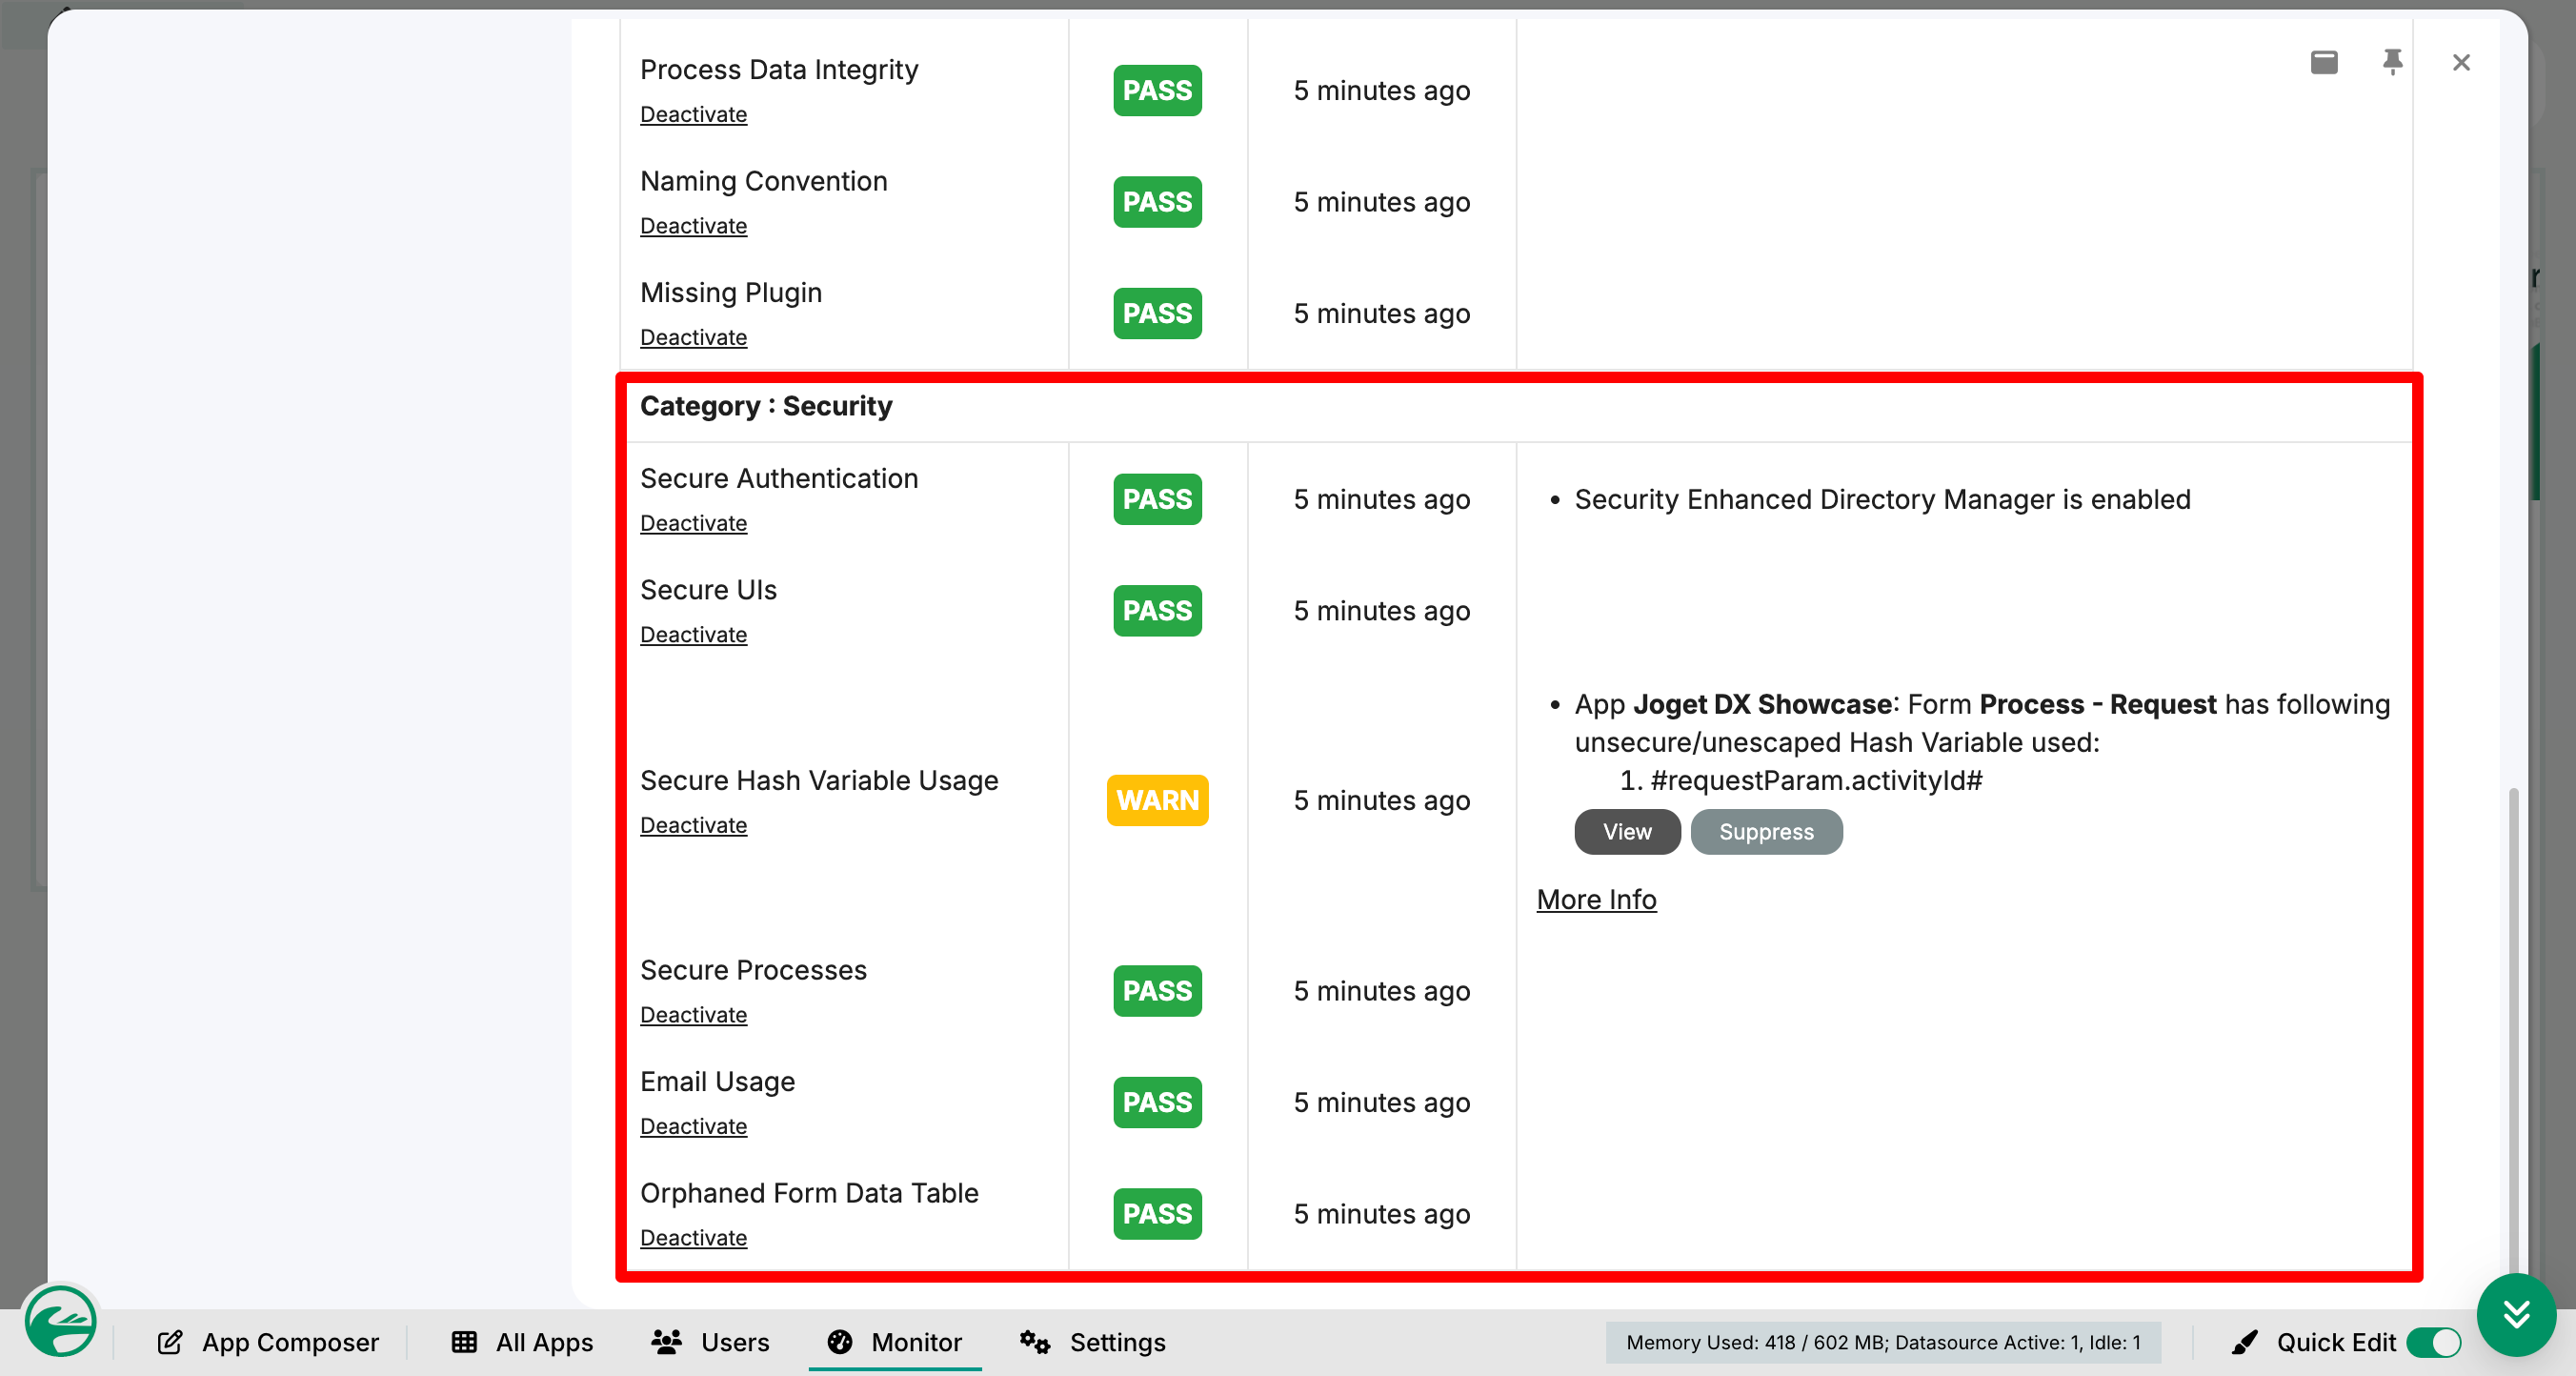Viewport: 2576px width, 1376px height.
Task: Click the window mode icon beside pin
Action: [2324, 62]
